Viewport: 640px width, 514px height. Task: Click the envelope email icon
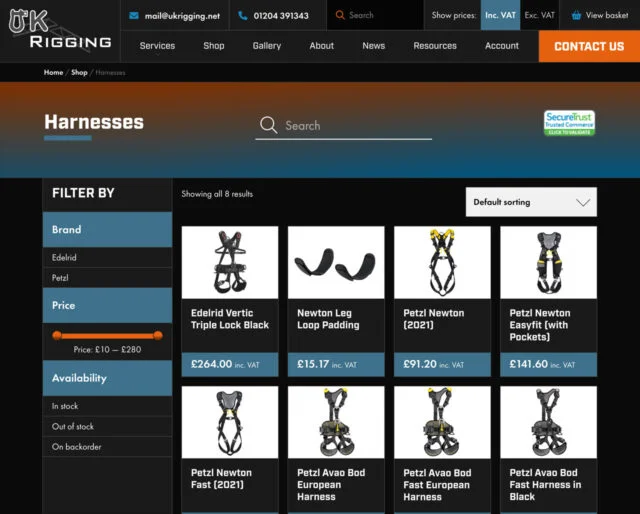click(134, 16)
